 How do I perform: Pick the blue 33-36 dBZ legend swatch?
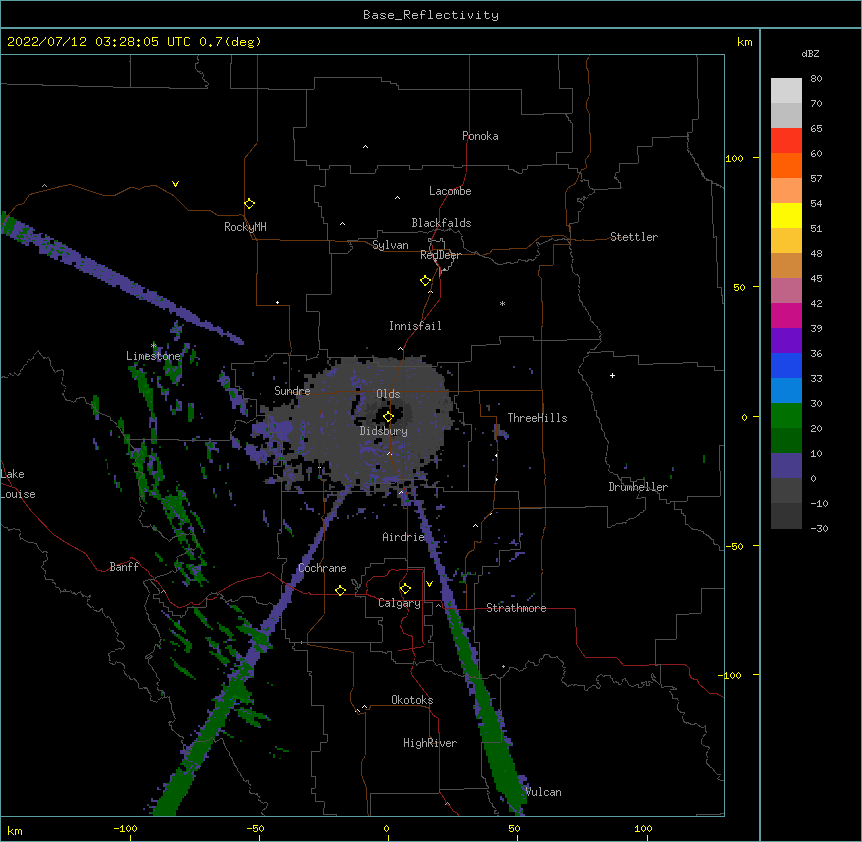click(786, 366)
